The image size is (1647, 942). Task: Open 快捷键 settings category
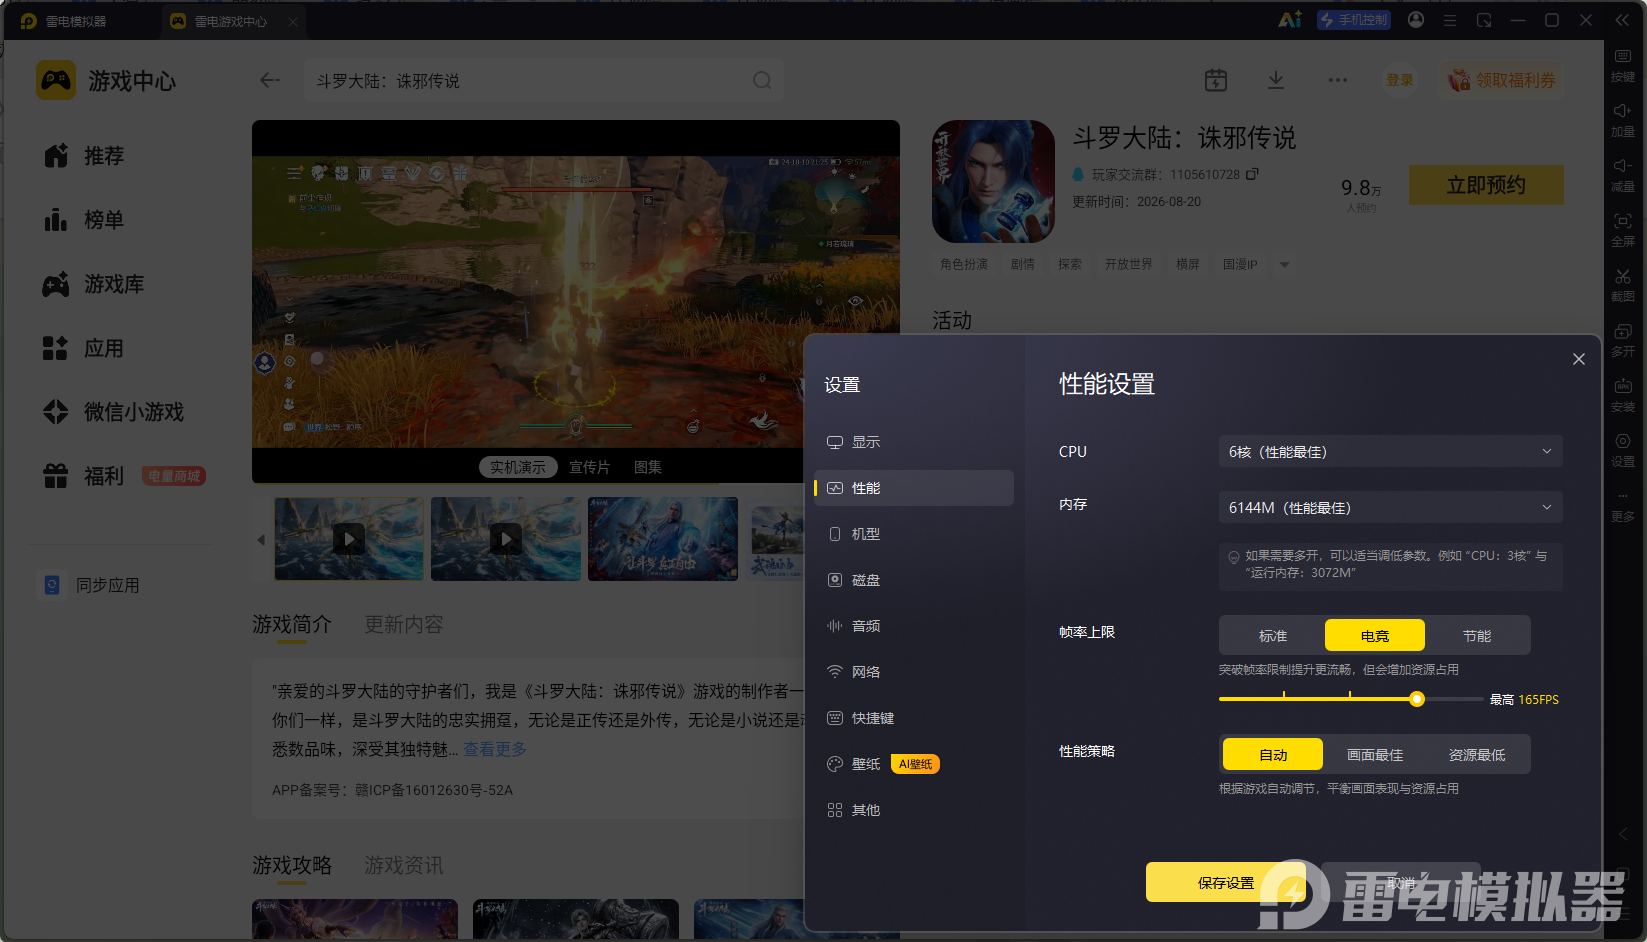pos(914,718)
